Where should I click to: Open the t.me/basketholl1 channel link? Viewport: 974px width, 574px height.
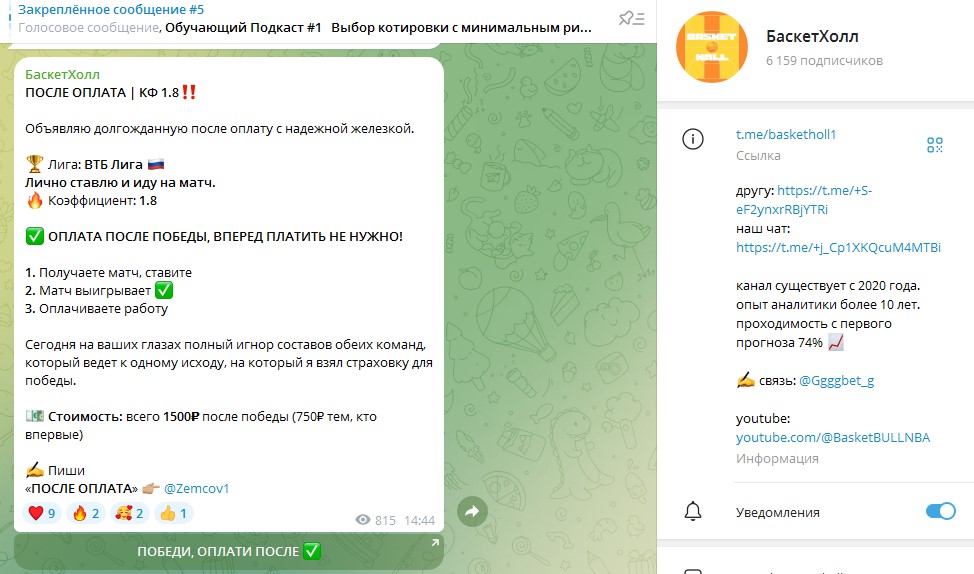click(786, 134)
